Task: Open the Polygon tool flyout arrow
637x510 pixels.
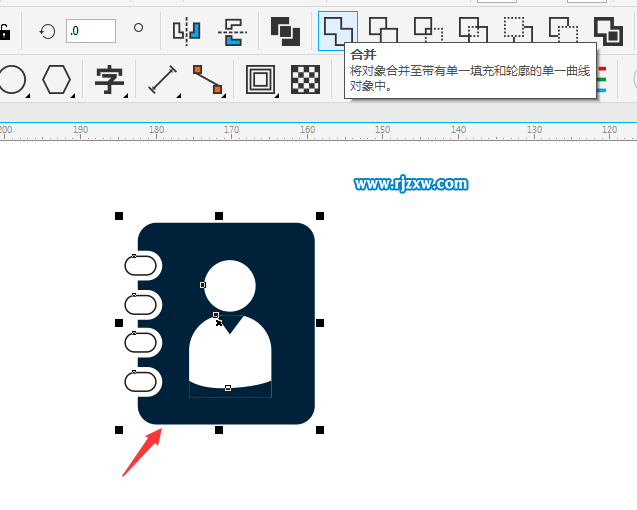Action: coord(73,95)
